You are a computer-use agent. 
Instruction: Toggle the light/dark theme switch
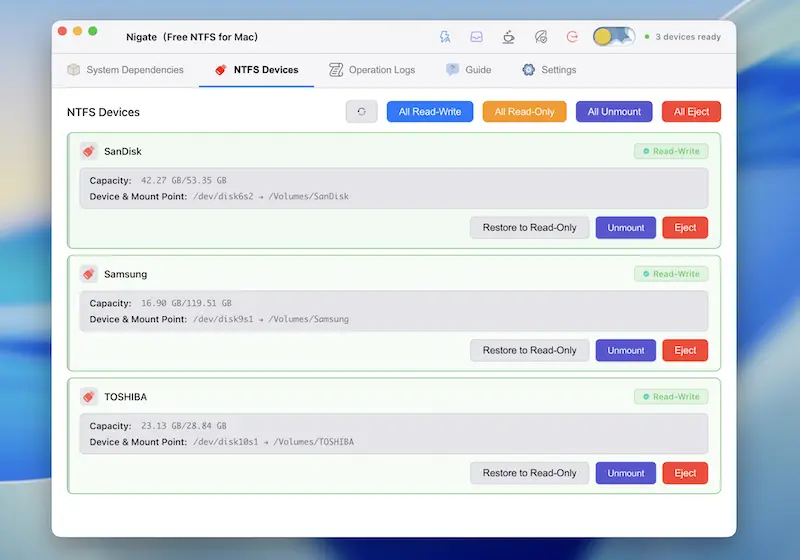tap(614, 37)
